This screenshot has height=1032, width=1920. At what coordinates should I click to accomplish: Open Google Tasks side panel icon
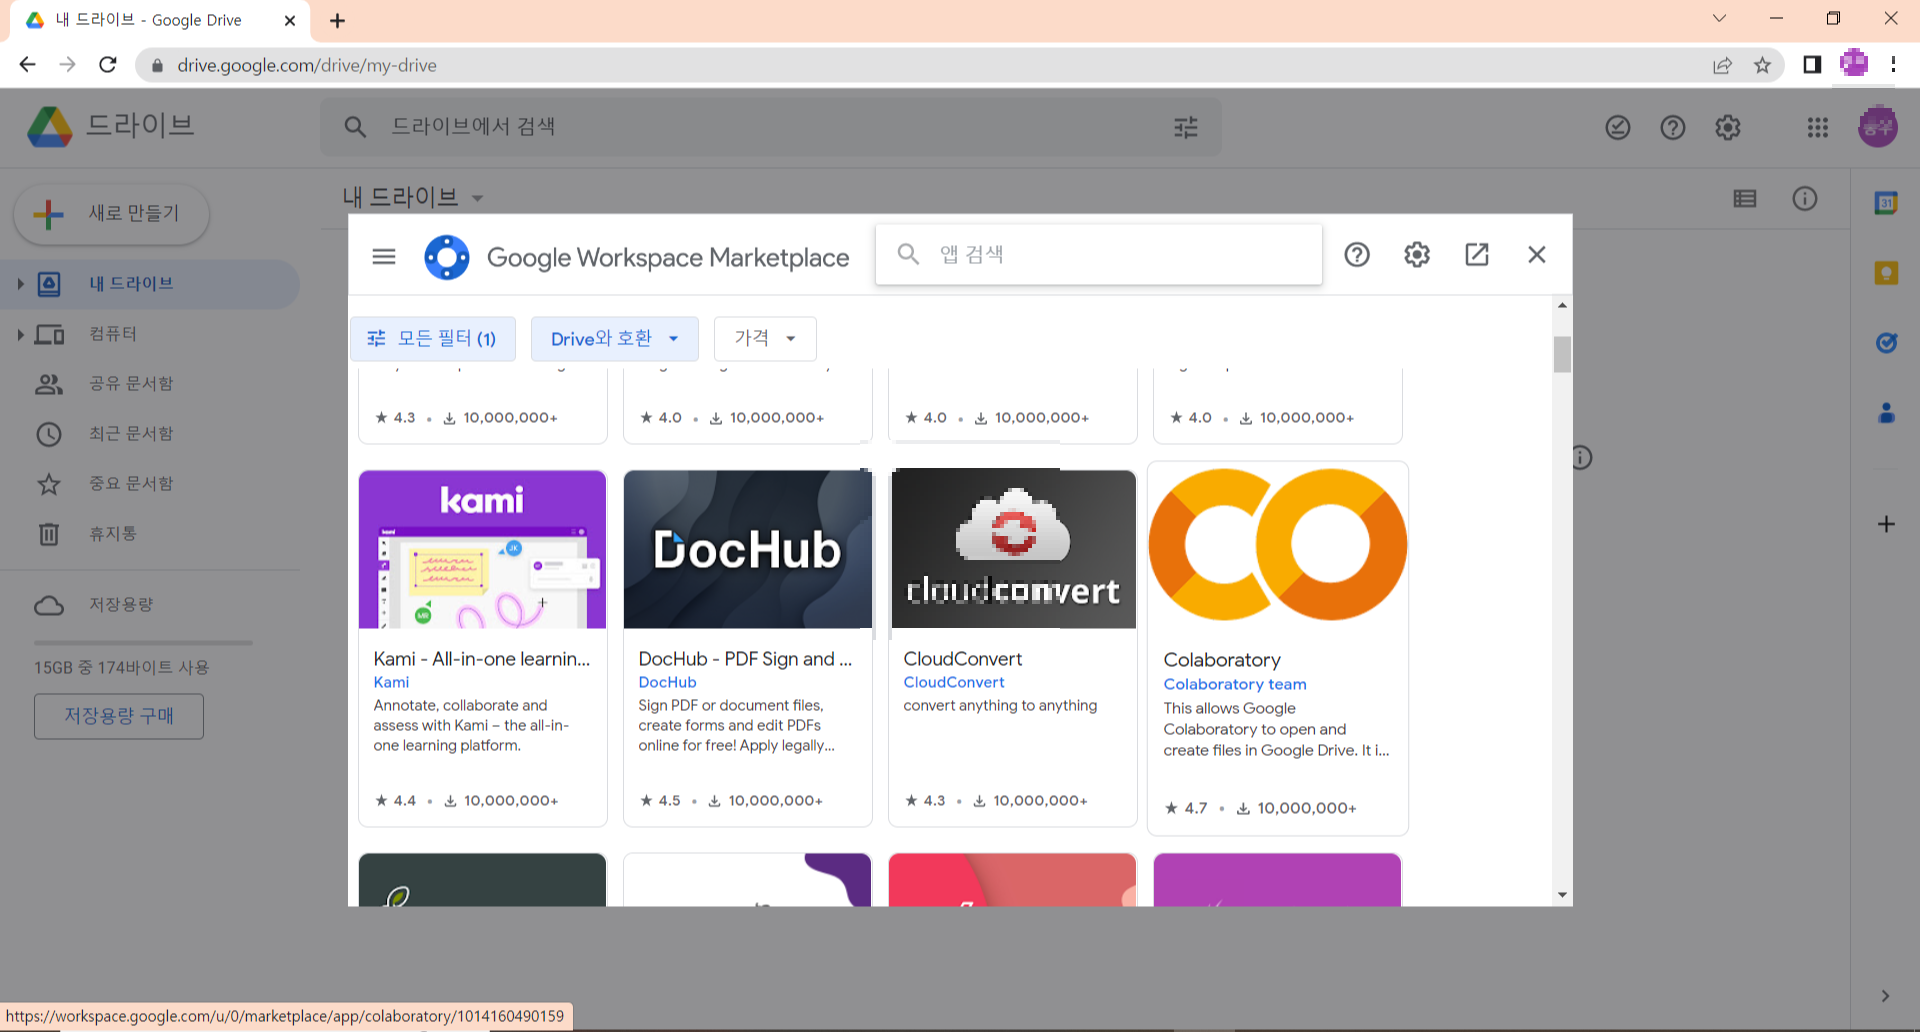(x=1886, y=343)
